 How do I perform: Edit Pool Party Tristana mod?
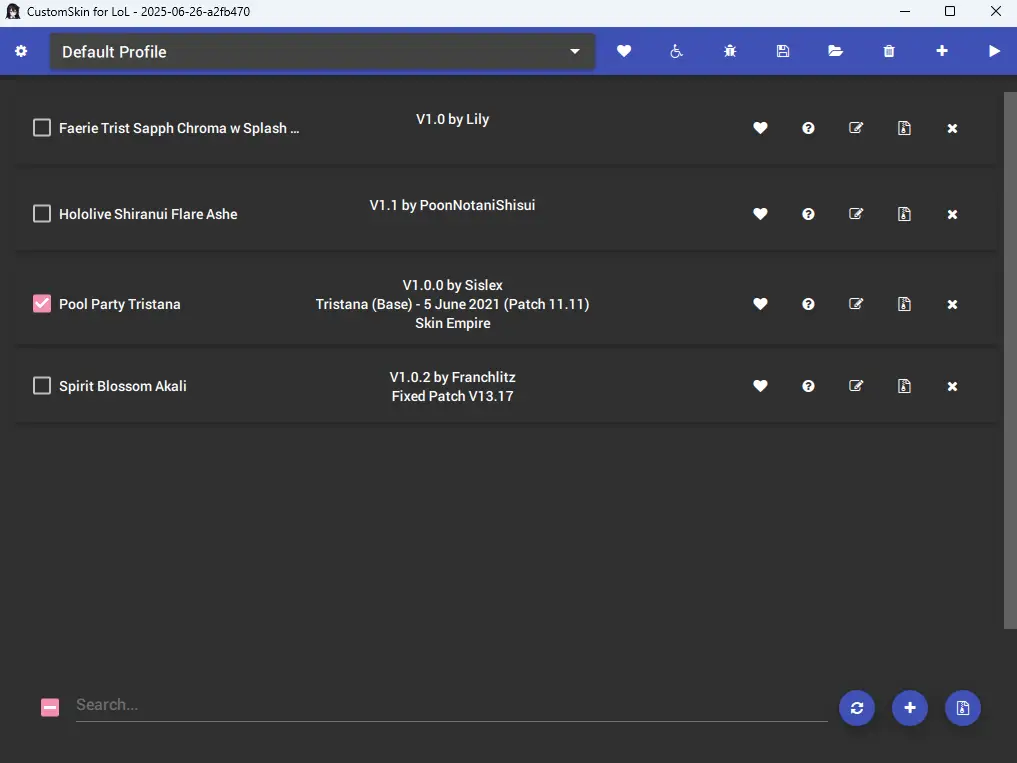coord(856,304)
